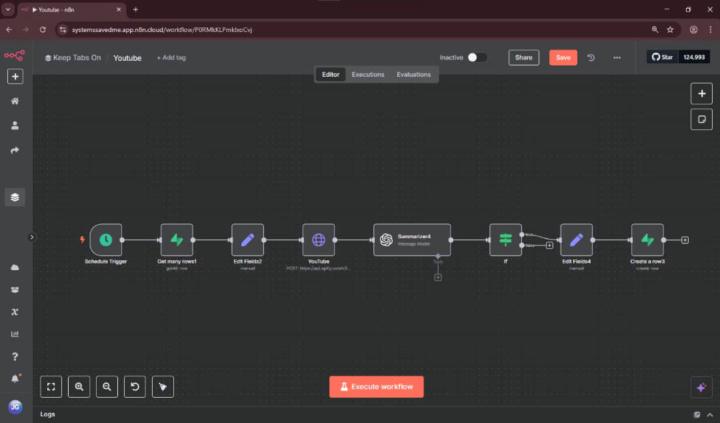Select the Edit Fields4 node
The width and height of the screenshot is (720, 423).
[576, 240]
